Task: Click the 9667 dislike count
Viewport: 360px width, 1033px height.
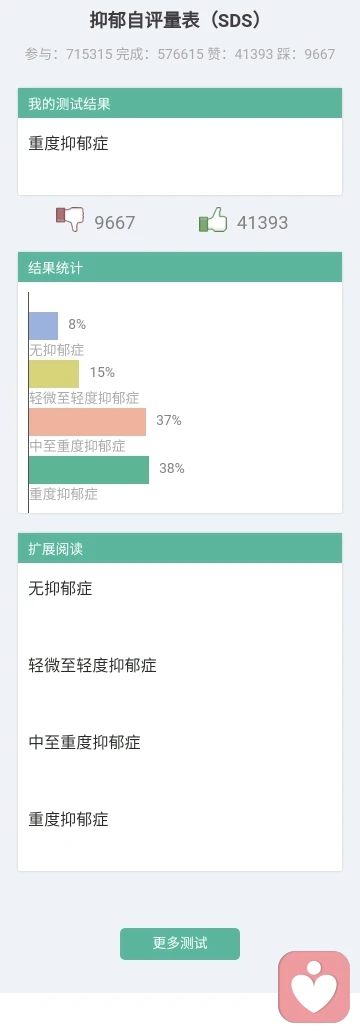Action: (x=115, y=223)
